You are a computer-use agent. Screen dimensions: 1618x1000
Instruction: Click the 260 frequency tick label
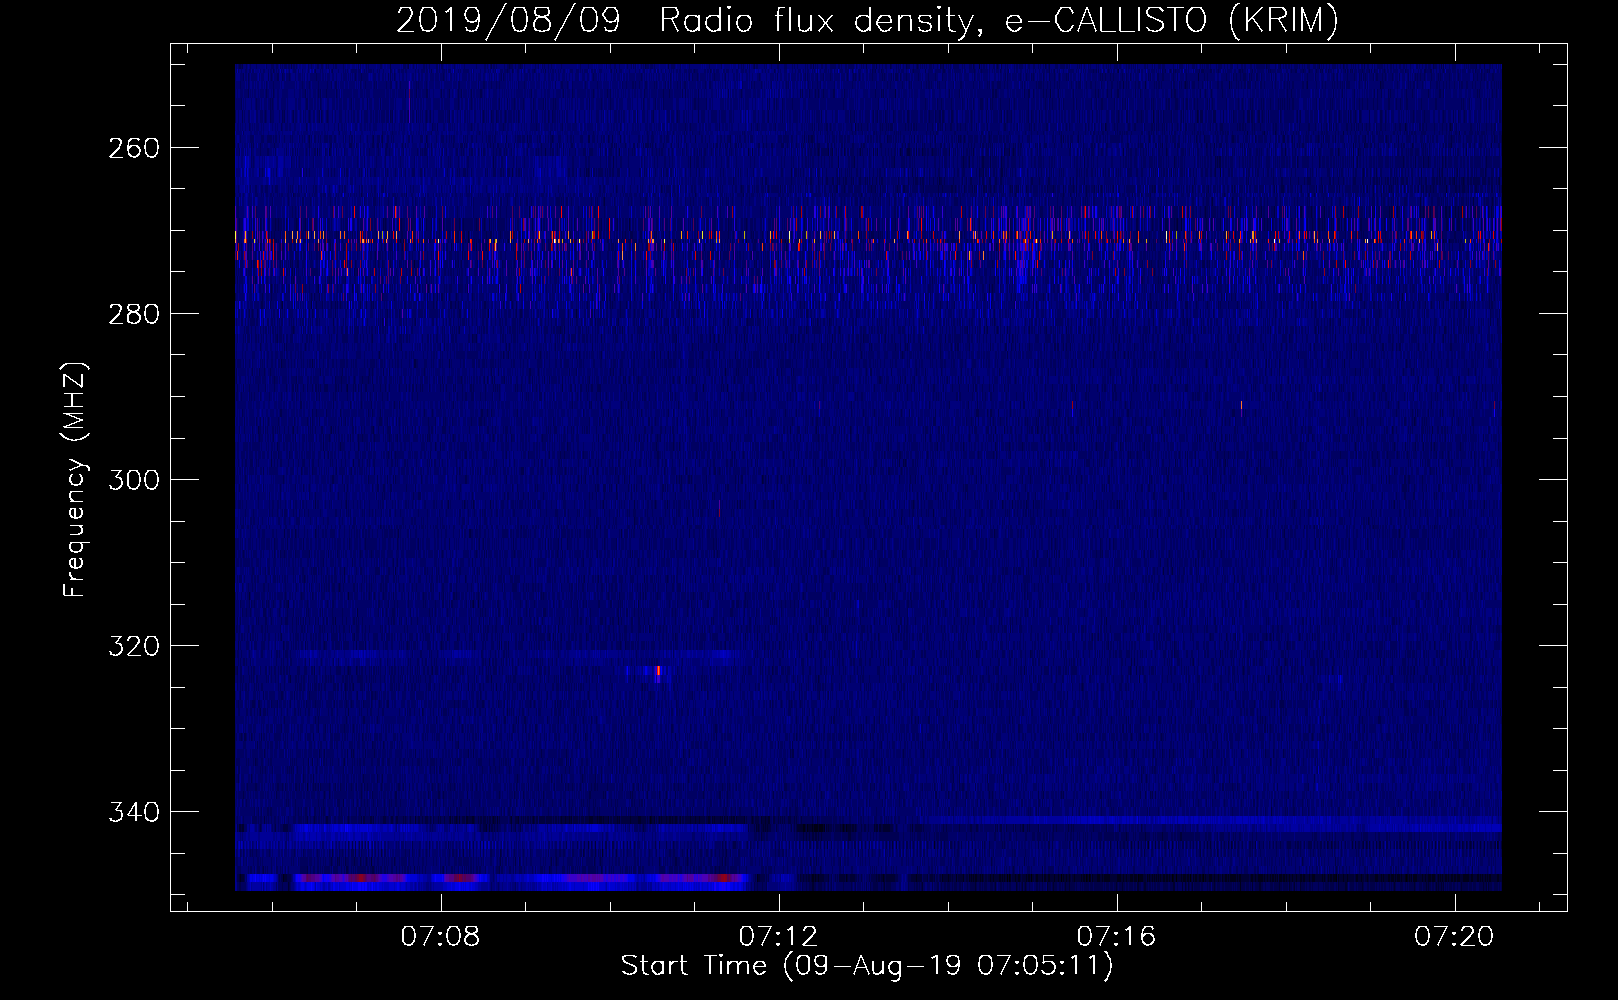pos(134,148)
